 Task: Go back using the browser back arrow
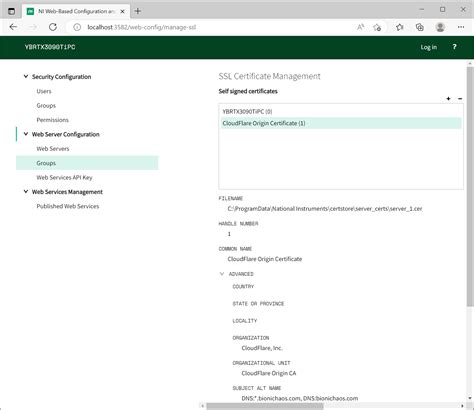(13, 27)
